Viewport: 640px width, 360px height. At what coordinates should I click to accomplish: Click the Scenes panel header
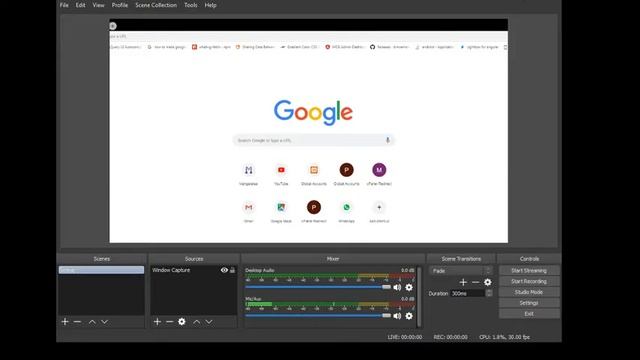pos(102,259)
